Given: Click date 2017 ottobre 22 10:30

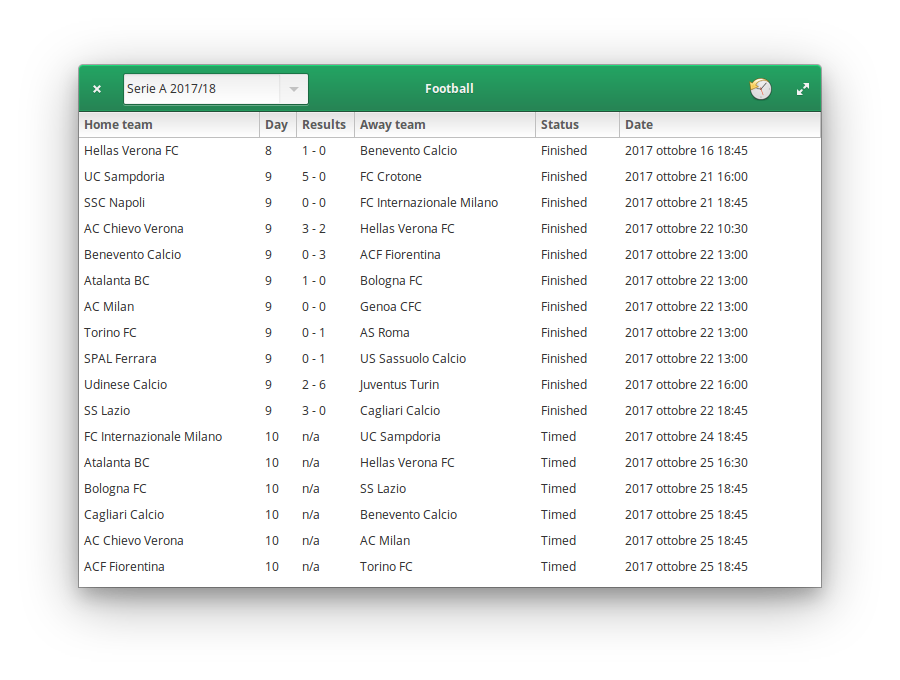Looking at the screenshot, I should pyautogui.click(x=686, y=228).
